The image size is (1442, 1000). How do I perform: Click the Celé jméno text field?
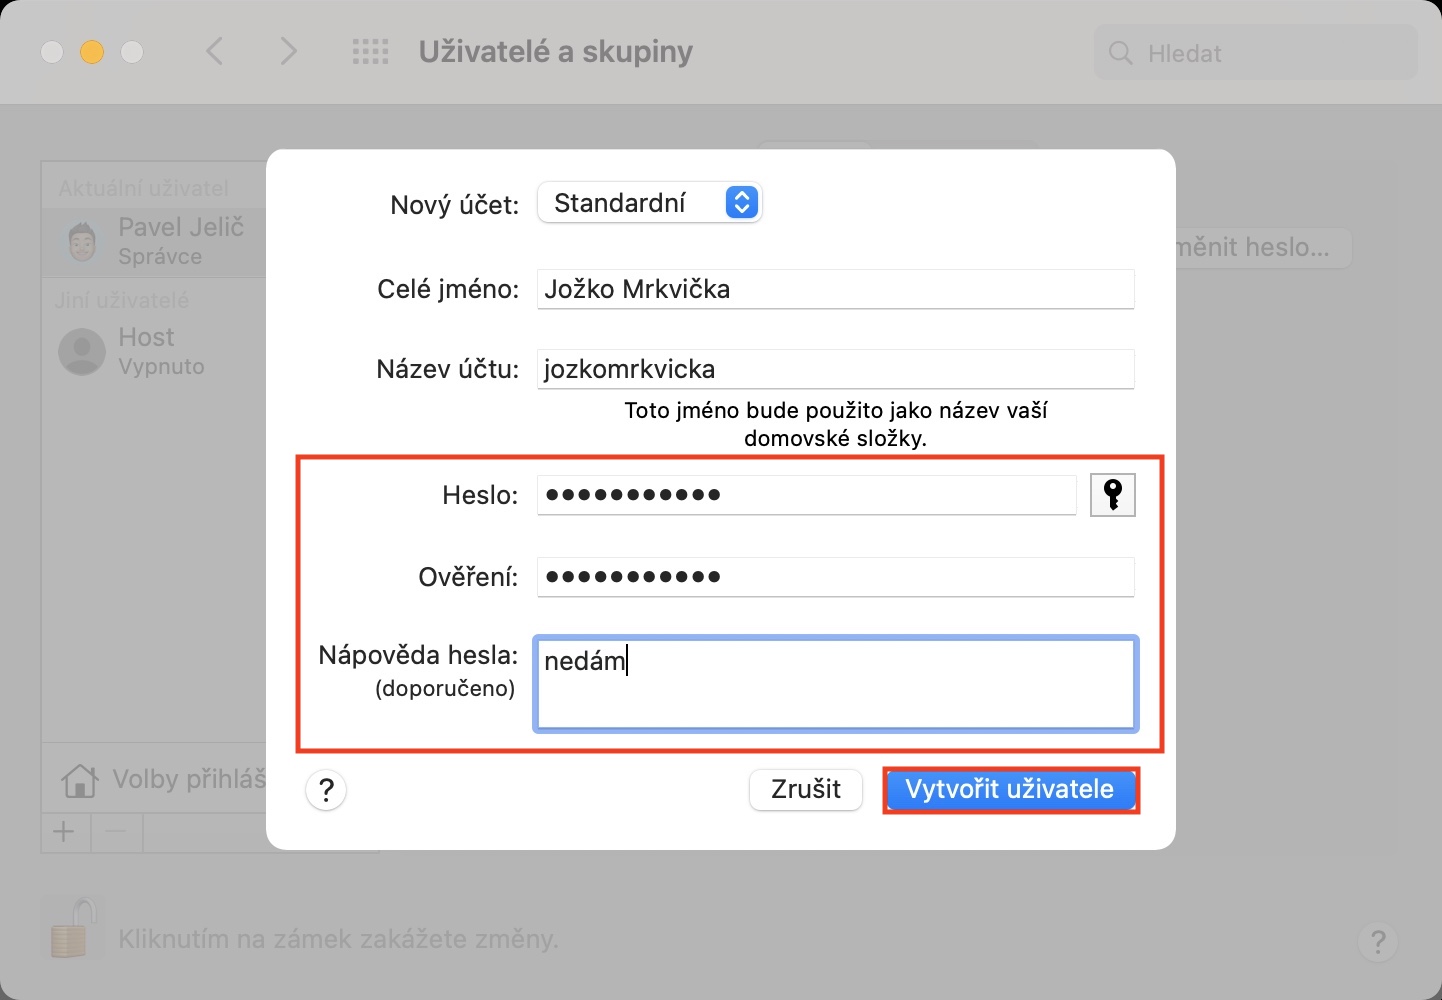pos(835,289)
